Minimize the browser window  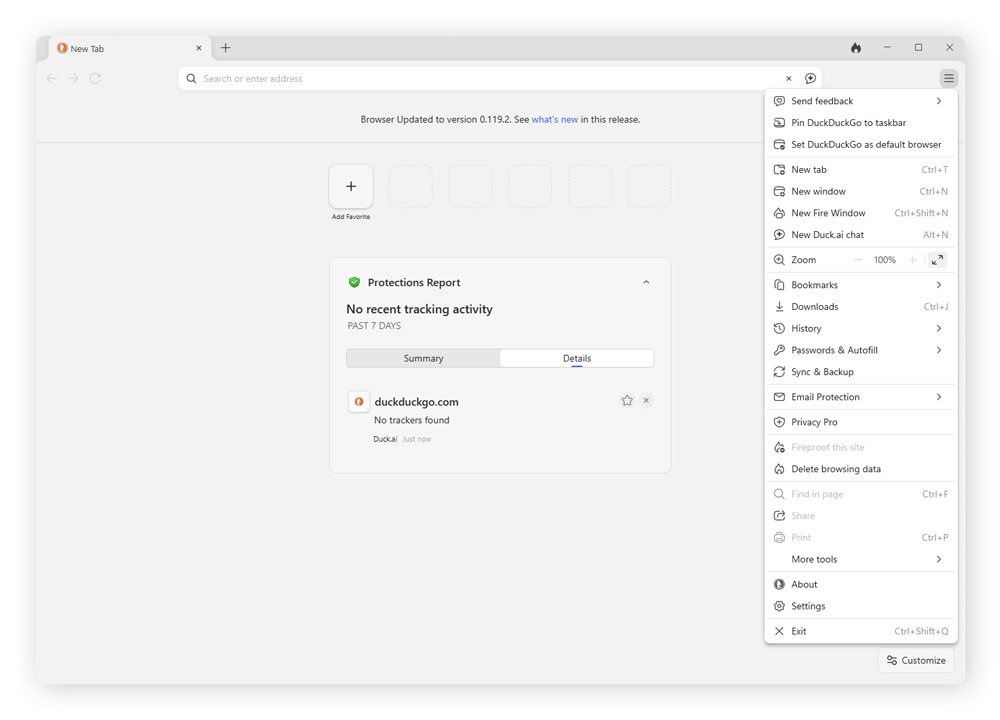(x=886, y=48)
